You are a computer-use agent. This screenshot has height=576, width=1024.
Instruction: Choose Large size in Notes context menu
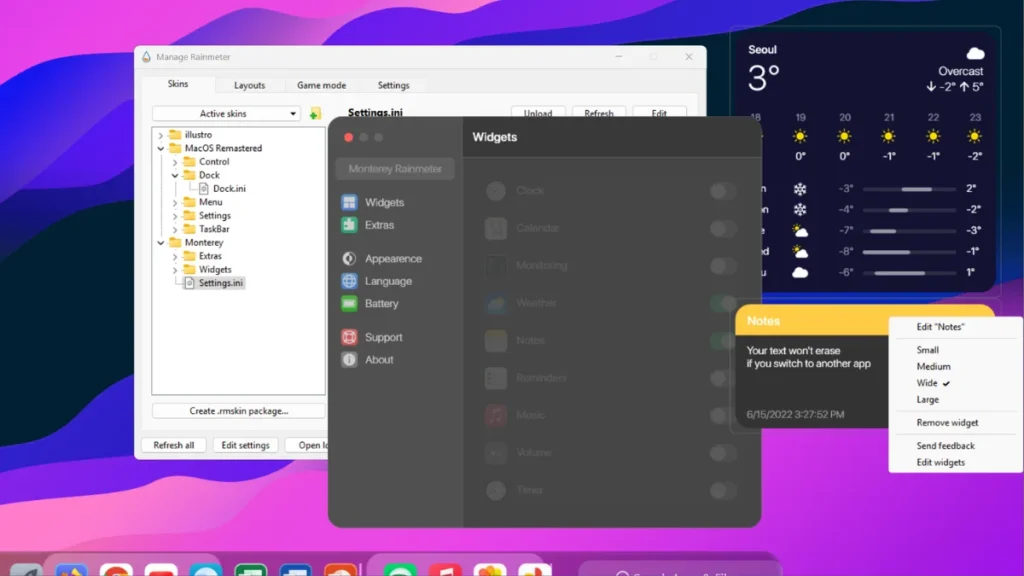[927, 400]
